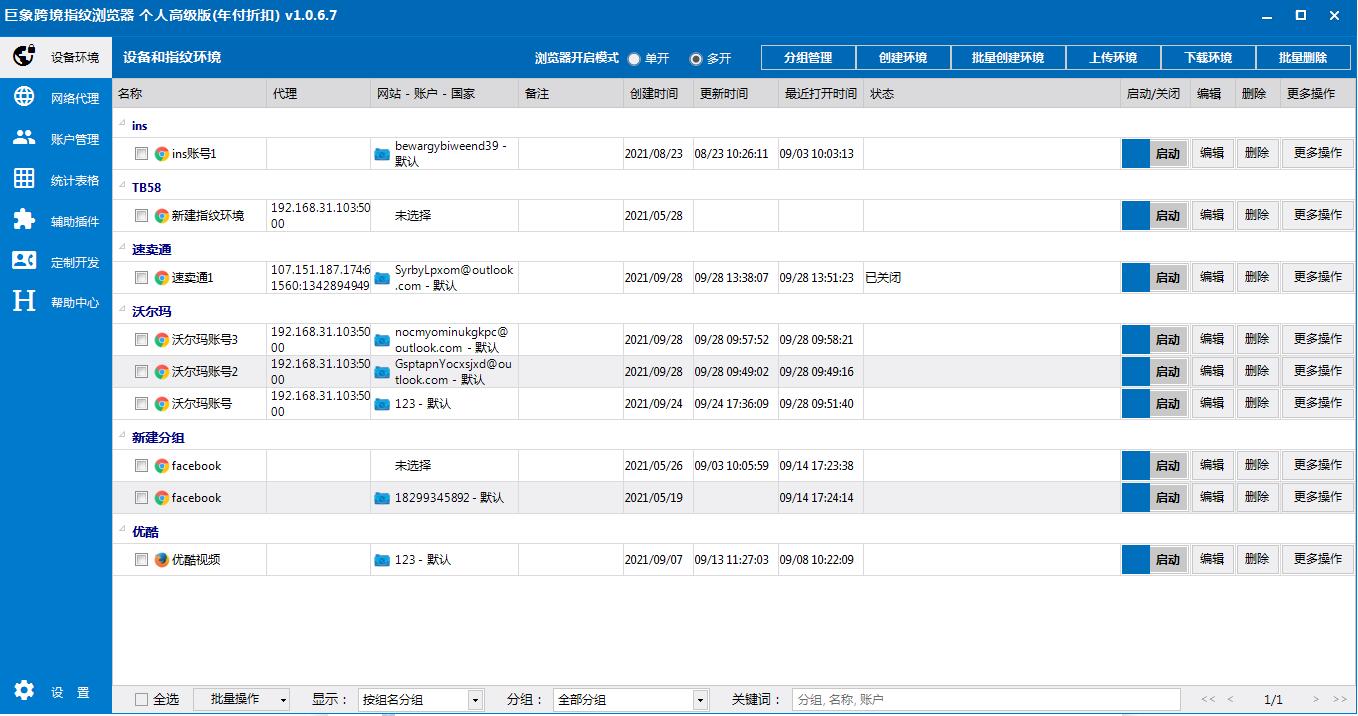
Task: Check the 优酷视频 checkbox
Action: pyautogui.click(x=141, y=560)
